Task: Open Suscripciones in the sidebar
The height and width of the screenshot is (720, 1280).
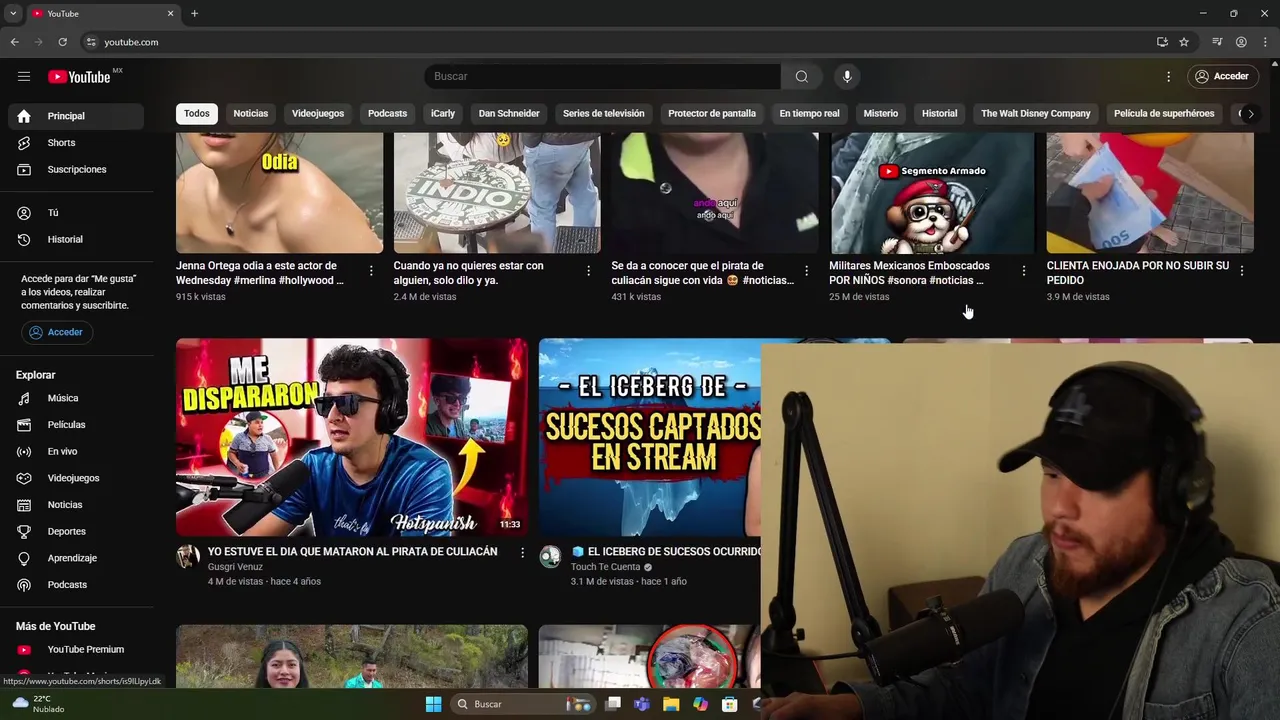Action: pyautogui.click(x=76, y=169)
